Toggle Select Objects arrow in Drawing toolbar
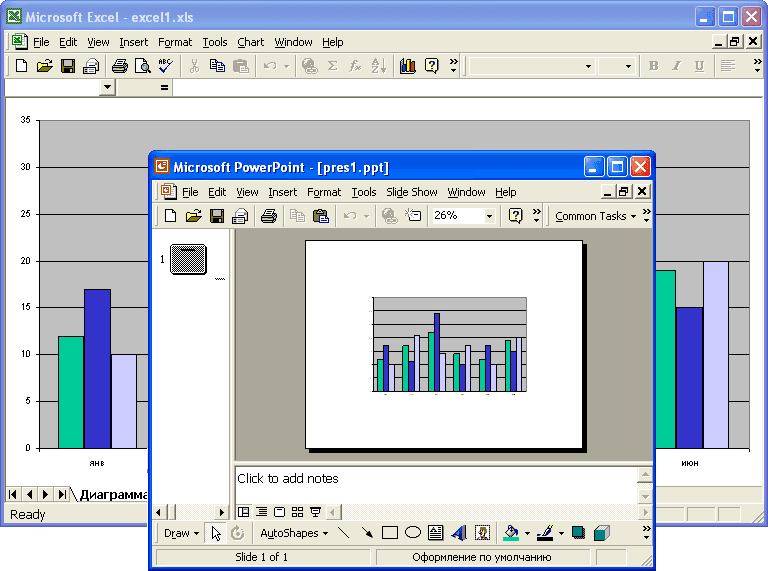Screen dimensions: 768x571 216,533
